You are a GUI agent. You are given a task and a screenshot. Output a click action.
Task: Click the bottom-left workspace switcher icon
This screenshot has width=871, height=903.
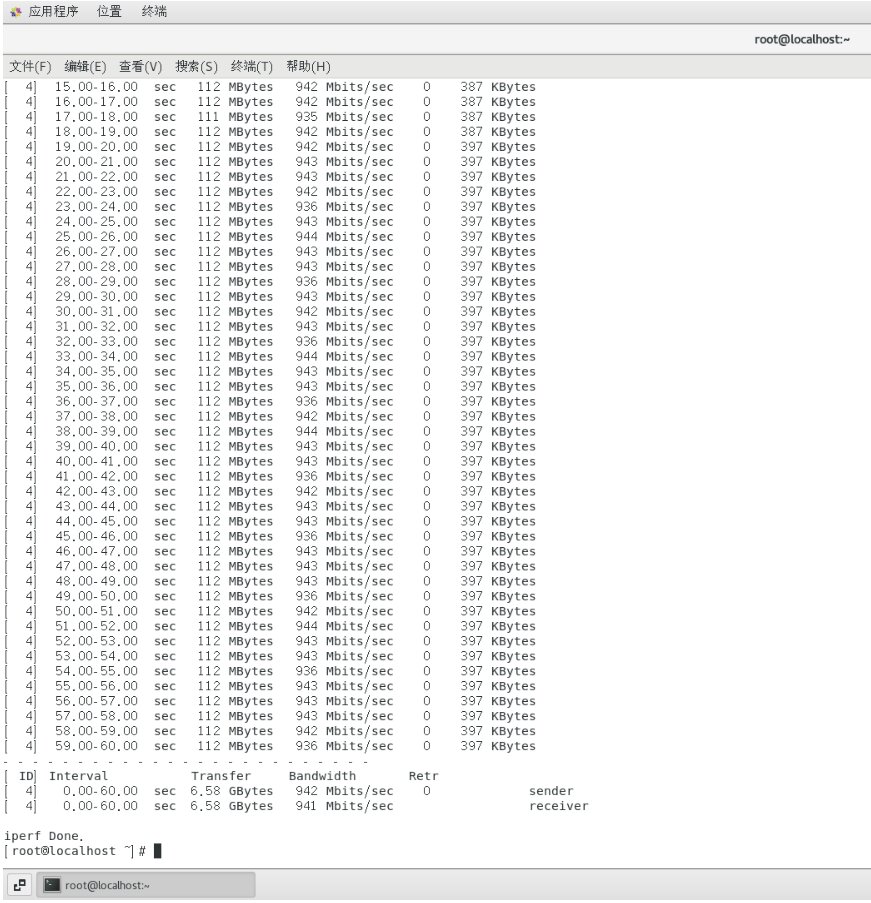[20, 885]
